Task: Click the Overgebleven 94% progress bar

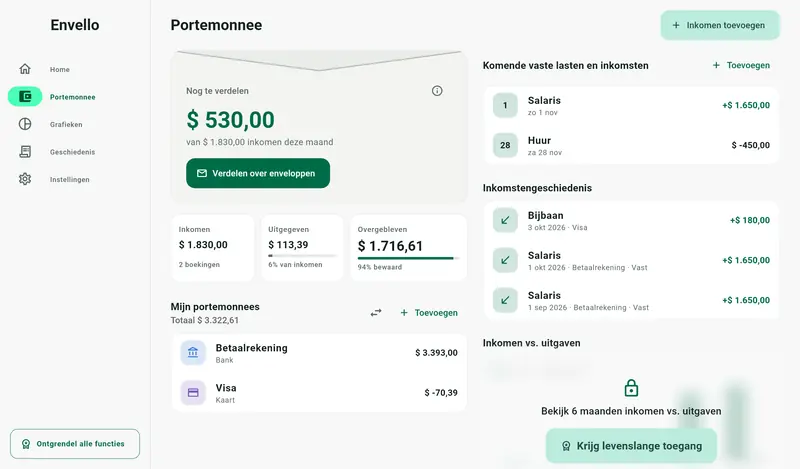Action: (408, 258)
